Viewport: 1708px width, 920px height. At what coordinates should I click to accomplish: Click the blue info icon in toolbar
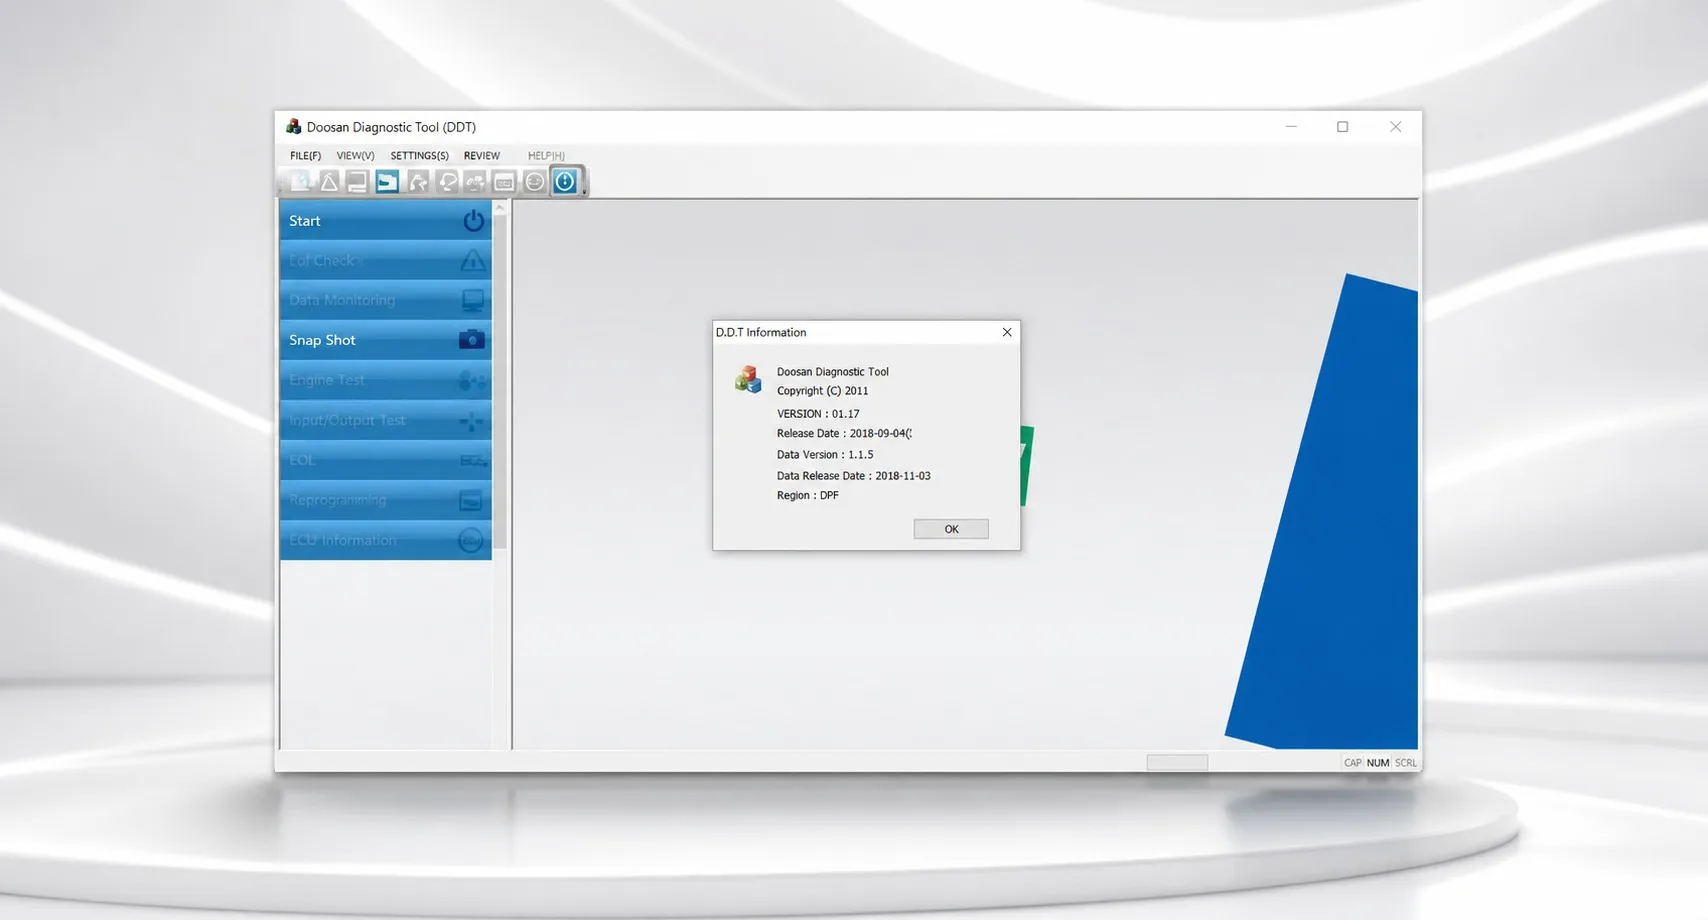click(x=565, y=181)
